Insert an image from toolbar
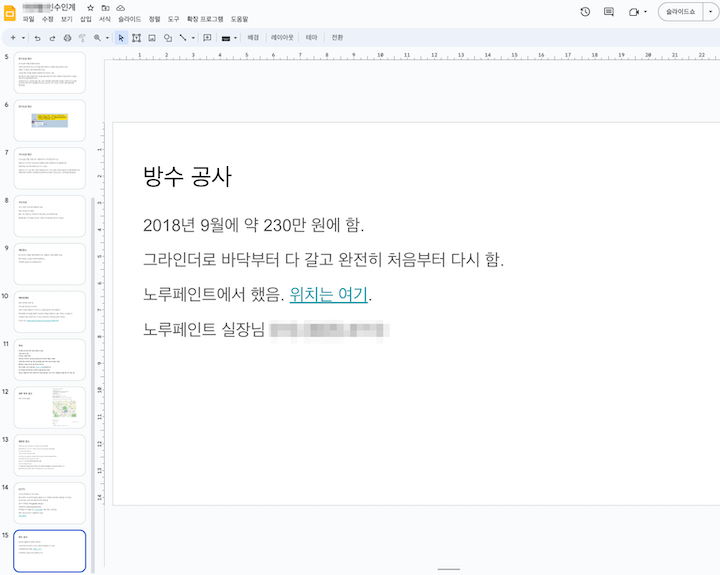This screenshot has height=575, width=720. 152,38
